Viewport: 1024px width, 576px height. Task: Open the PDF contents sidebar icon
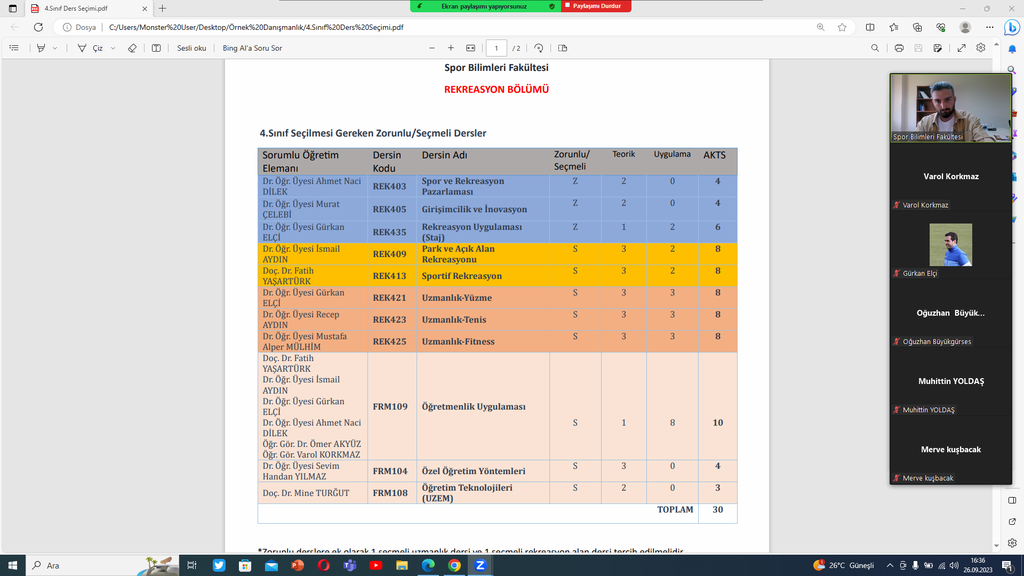(14, 48)
